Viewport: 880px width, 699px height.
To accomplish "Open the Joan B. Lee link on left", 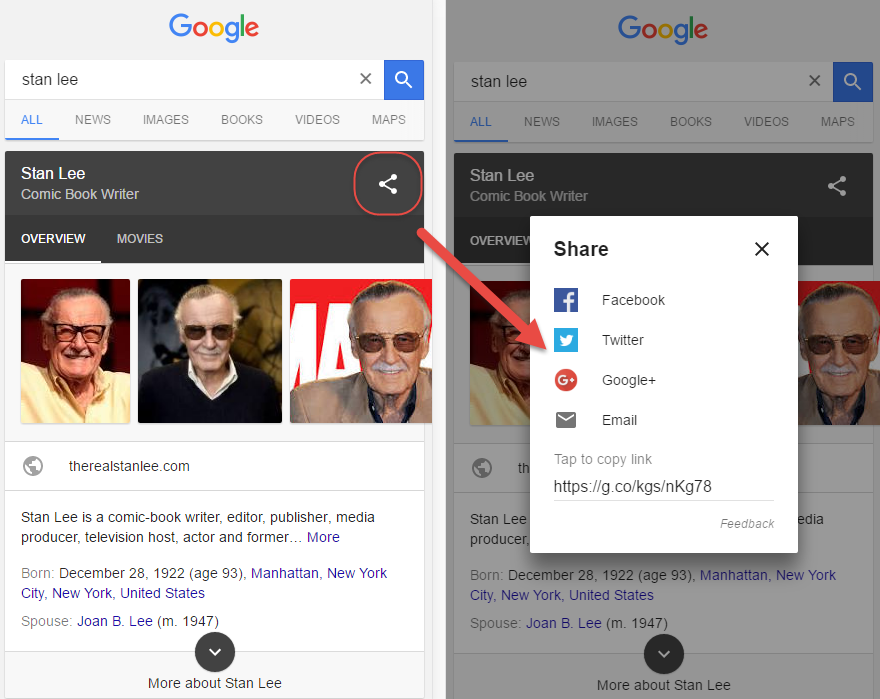I will pyautogui.click(x=114, y=621).
